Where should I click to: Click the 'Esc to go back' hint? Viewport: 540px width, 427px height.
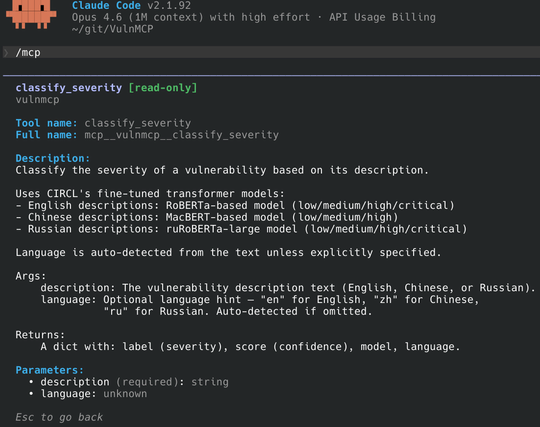[59, 417]
